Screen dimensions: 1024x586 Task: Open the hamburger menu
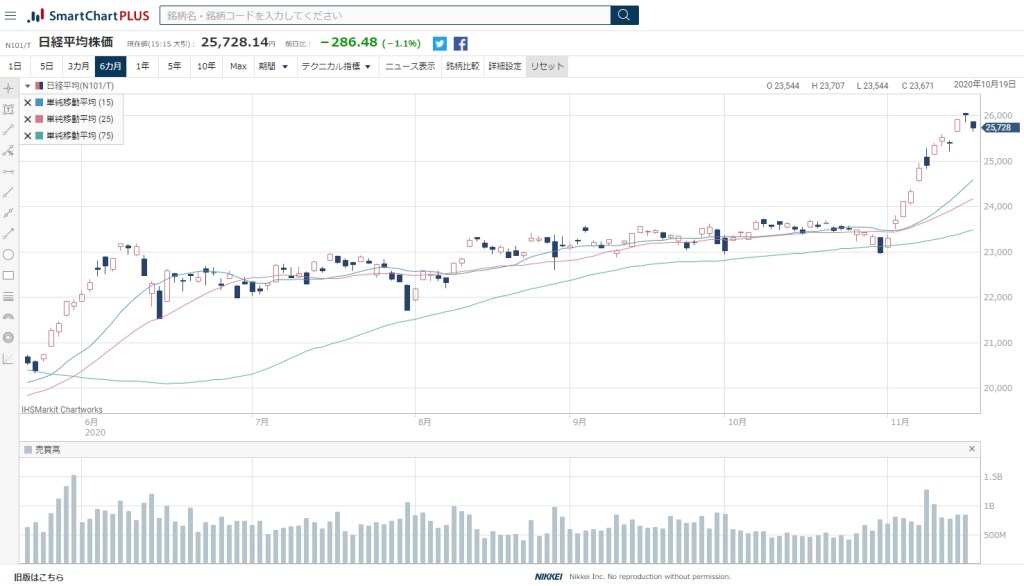(10, 16)
